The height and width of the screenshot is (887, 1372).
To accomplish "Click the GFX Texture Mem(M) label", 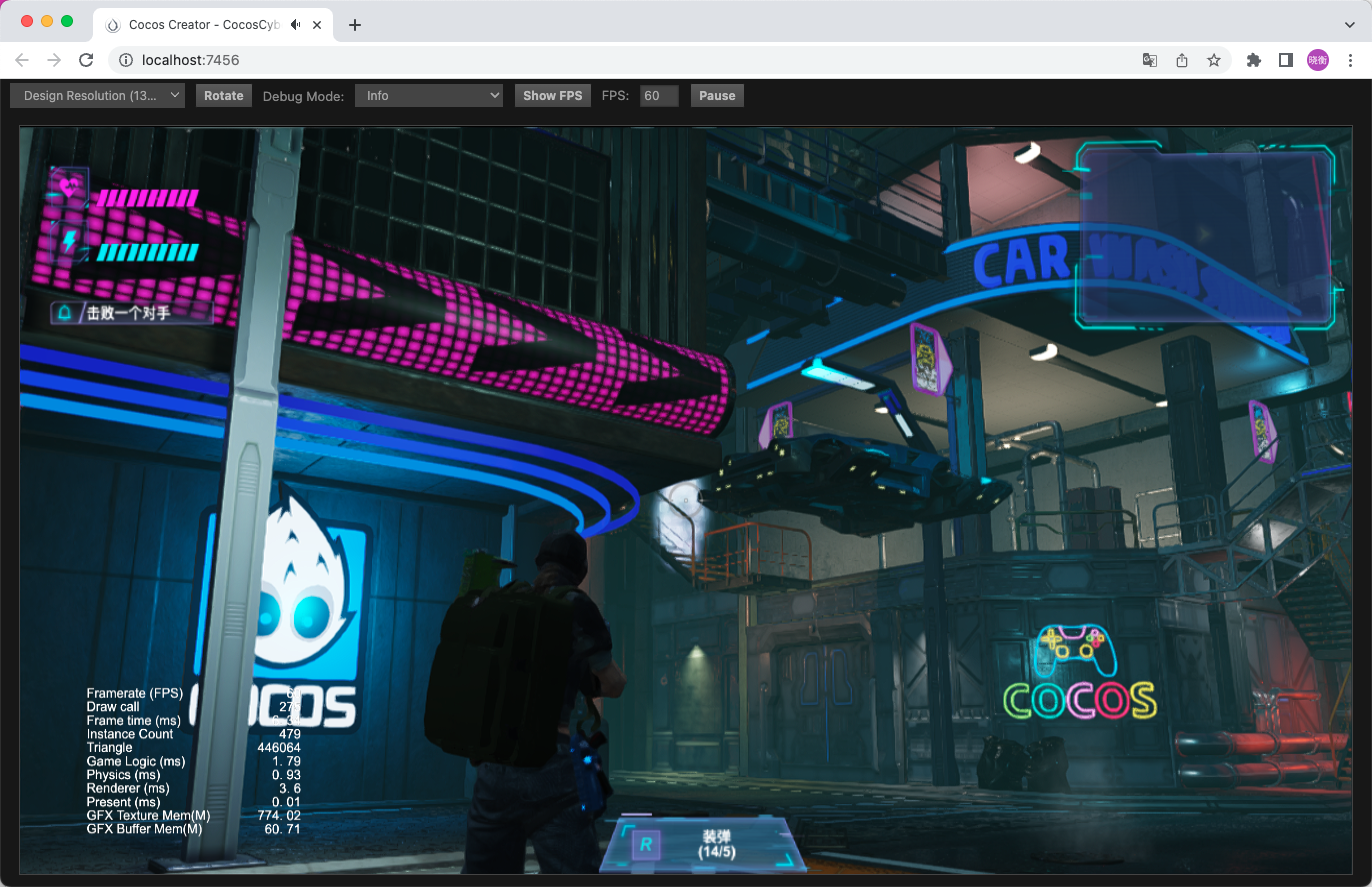I will 148,816.
